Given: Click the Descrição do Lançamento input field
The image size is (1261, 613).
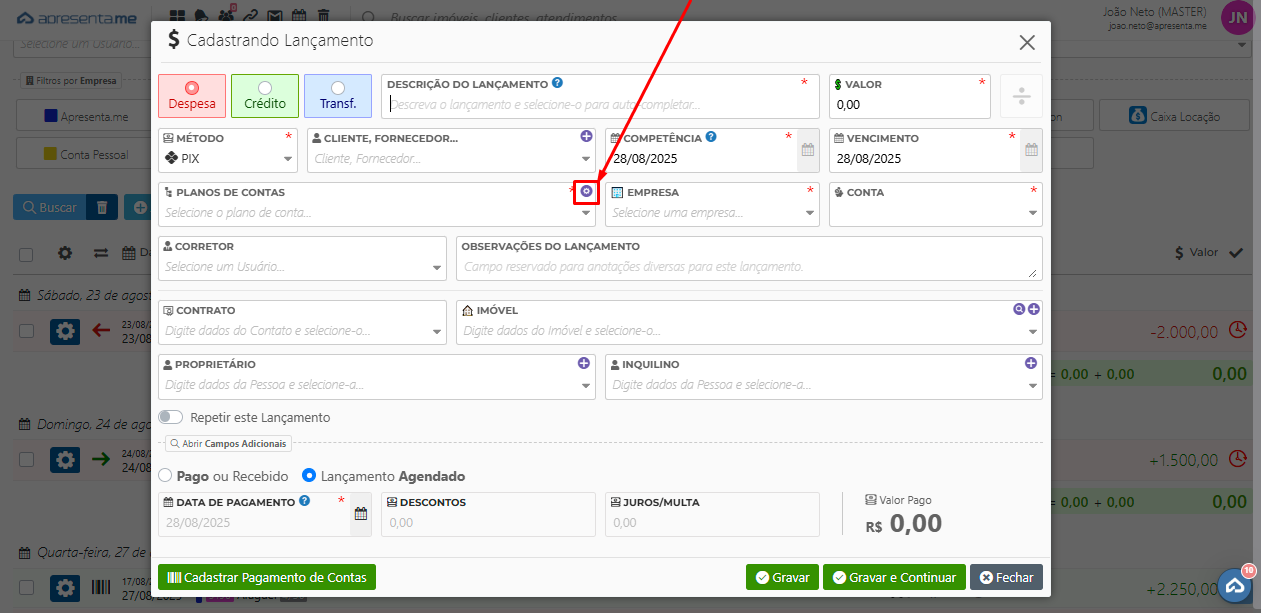Looking at the screenshot, I should point(598,104).
